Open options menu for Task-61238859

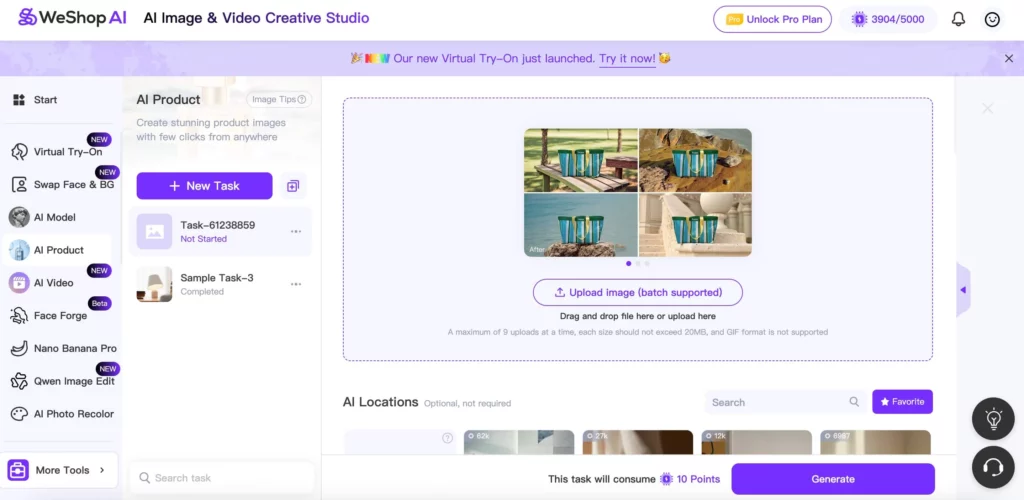pyautogui.click(x=296, y=231)
